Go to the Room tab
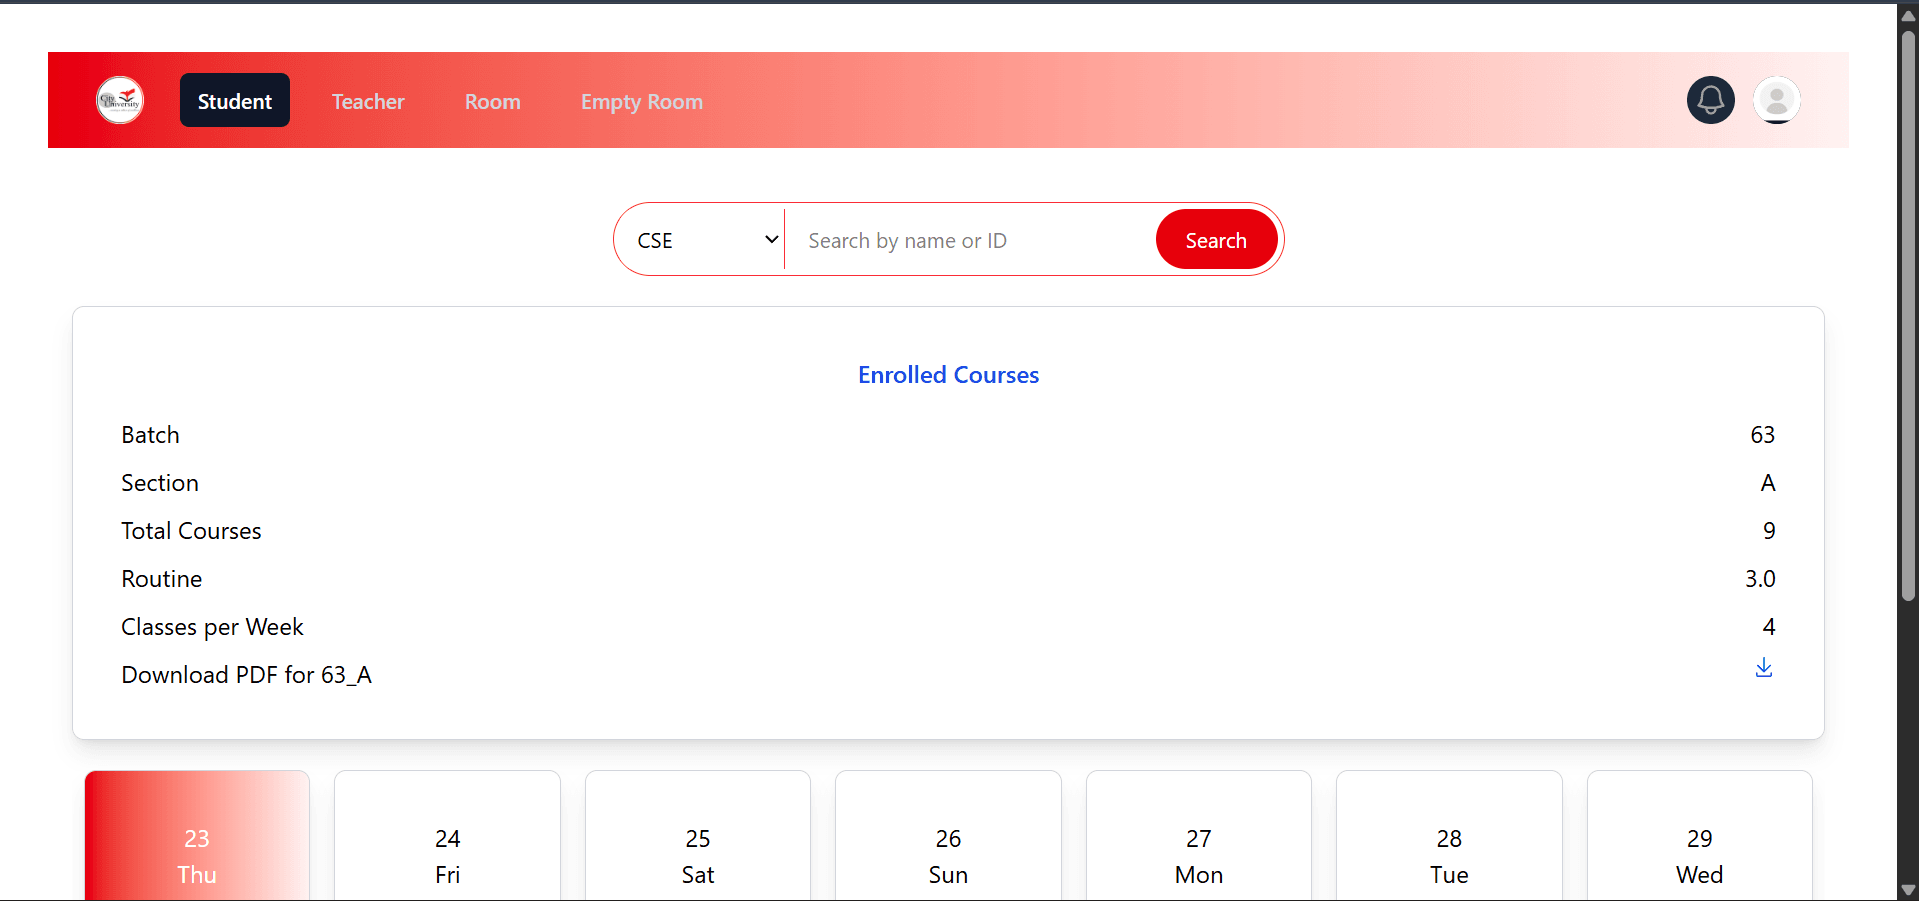This screenshot has height=901, width=1919. point(492,101)
